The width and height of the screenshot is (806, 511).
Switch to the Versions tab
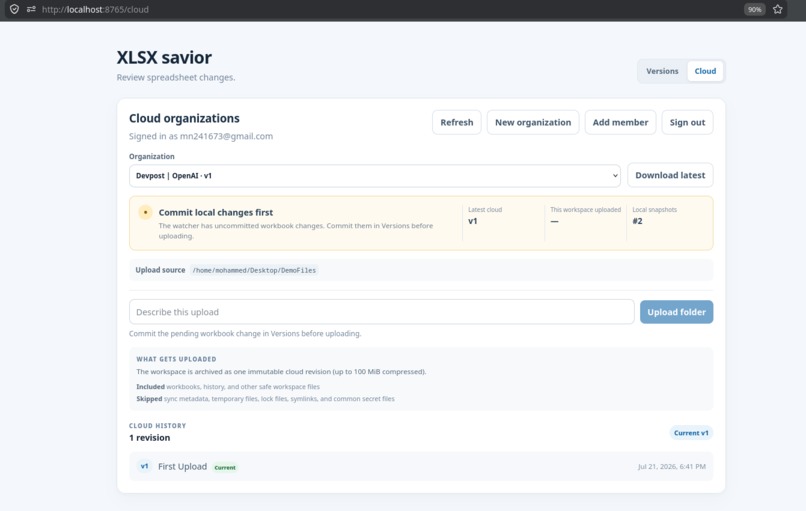click(x=662, y=71)
